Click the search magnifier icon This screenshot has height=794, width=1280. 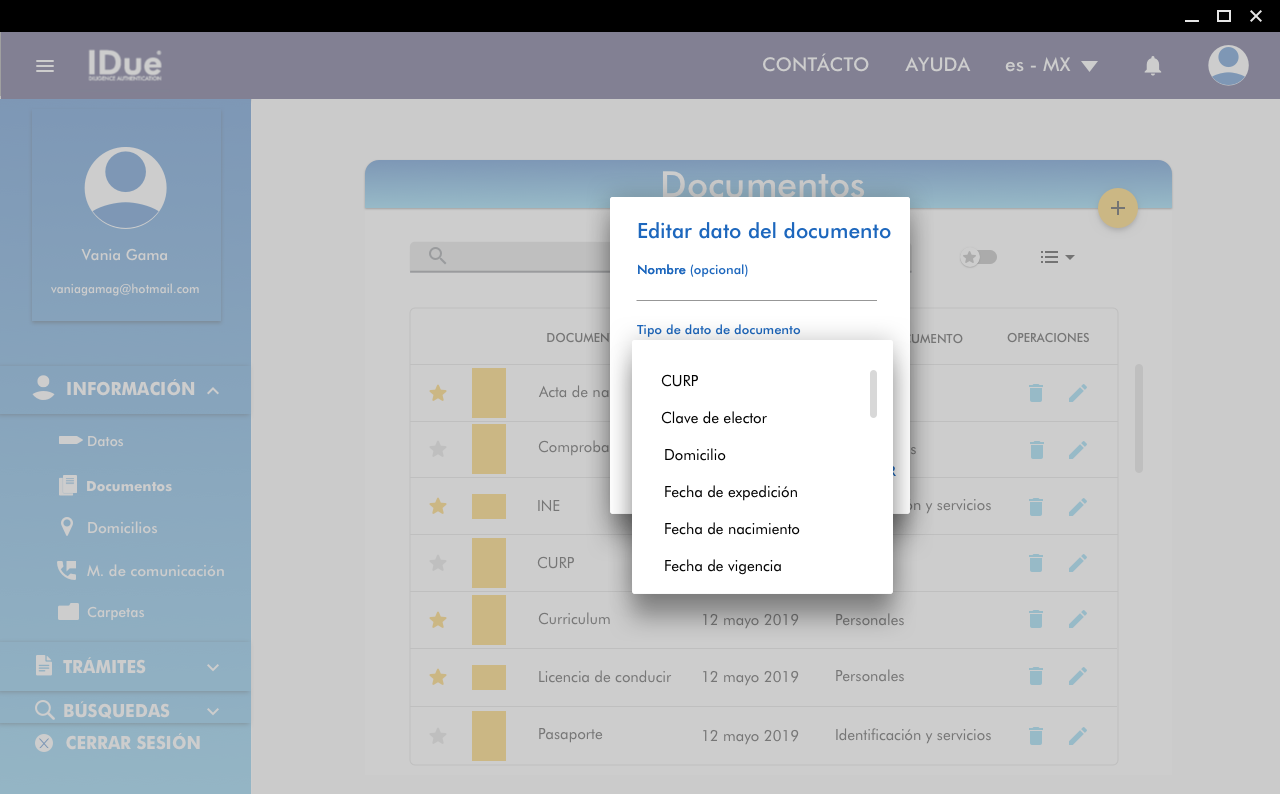coord(437,256)
